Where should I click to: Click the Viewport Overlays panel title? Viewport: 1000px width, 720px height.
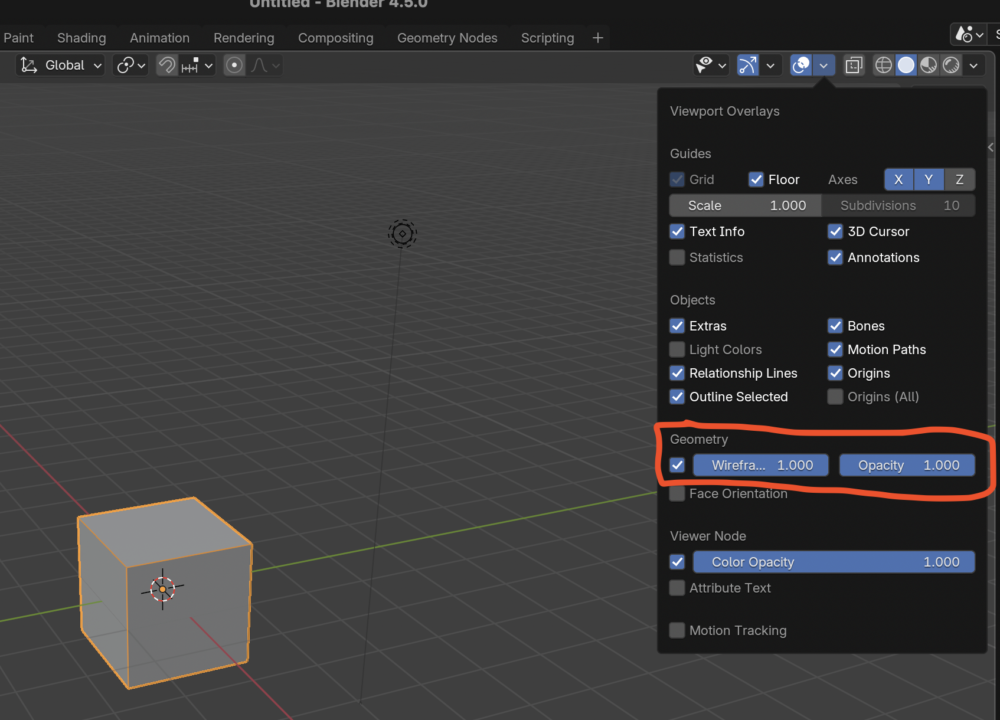pos(724,111)
